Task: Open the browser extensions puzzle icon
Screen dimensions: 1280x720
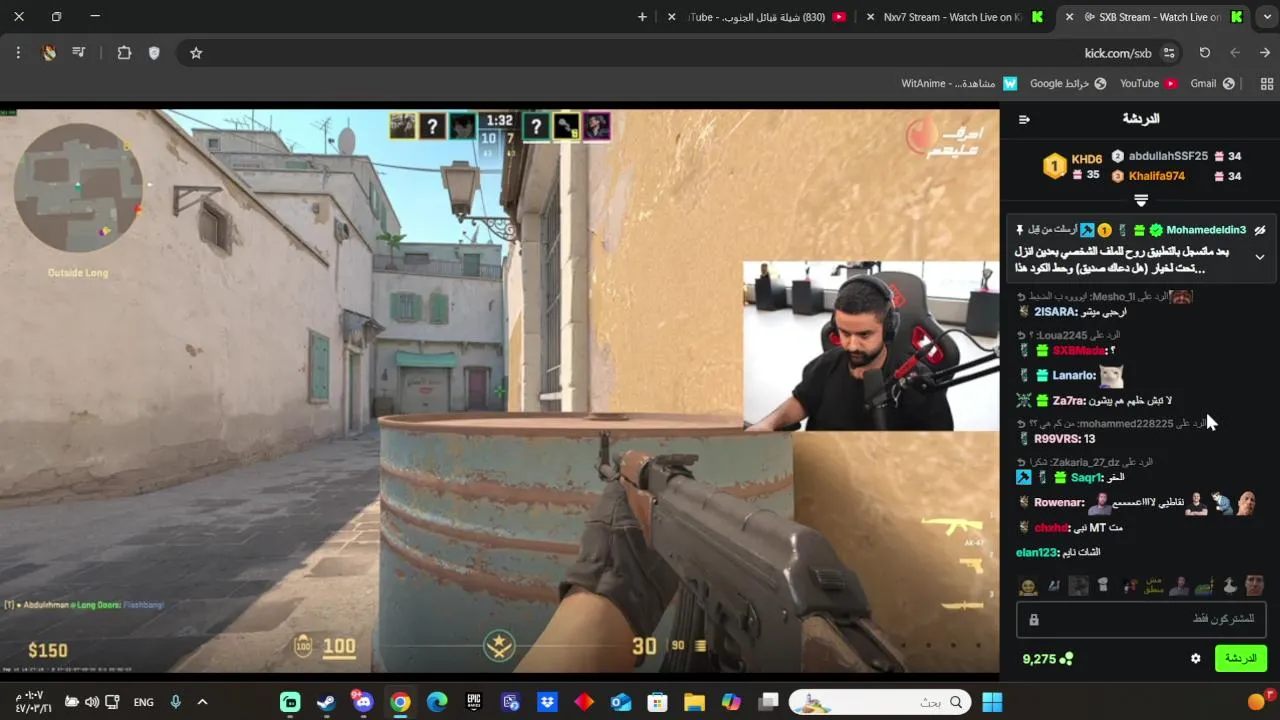Action: point(124,53)
